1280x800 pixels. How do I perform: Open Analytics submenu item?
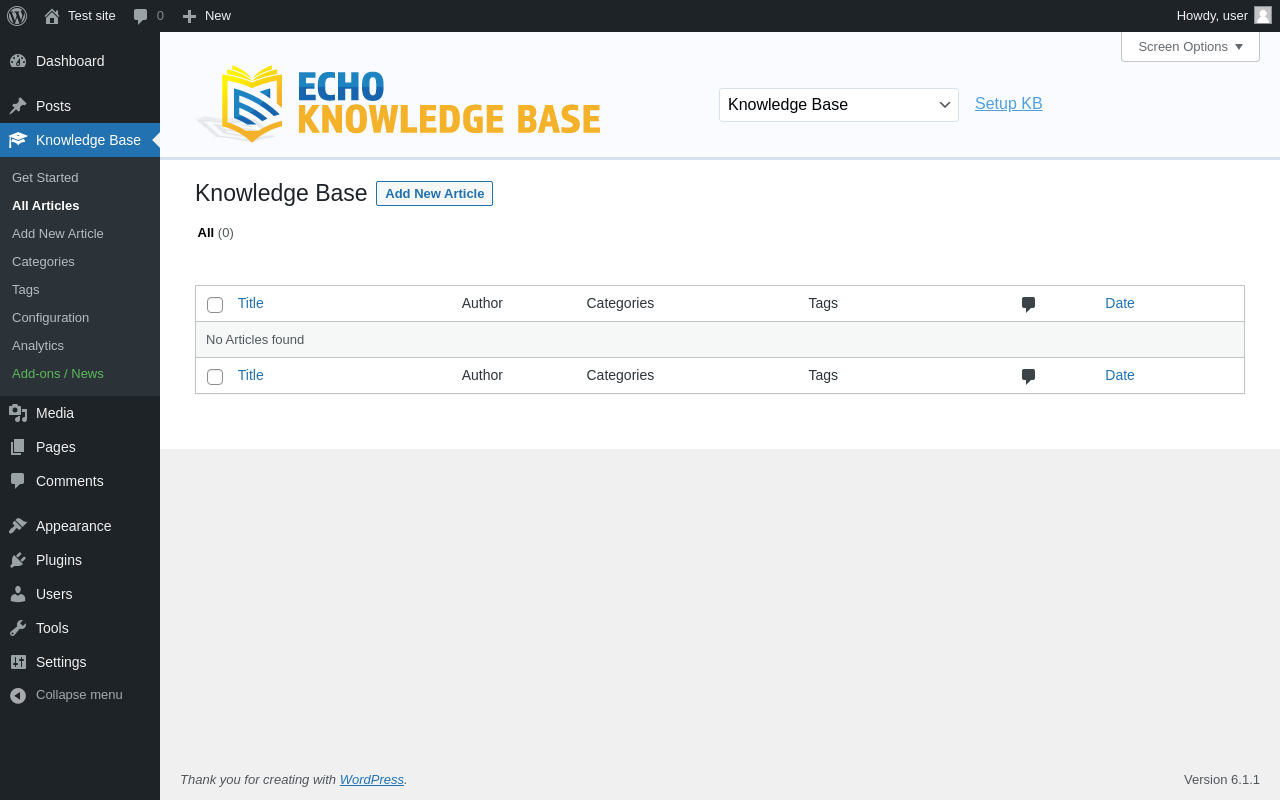pyautogui.click(x=38, y=346)
